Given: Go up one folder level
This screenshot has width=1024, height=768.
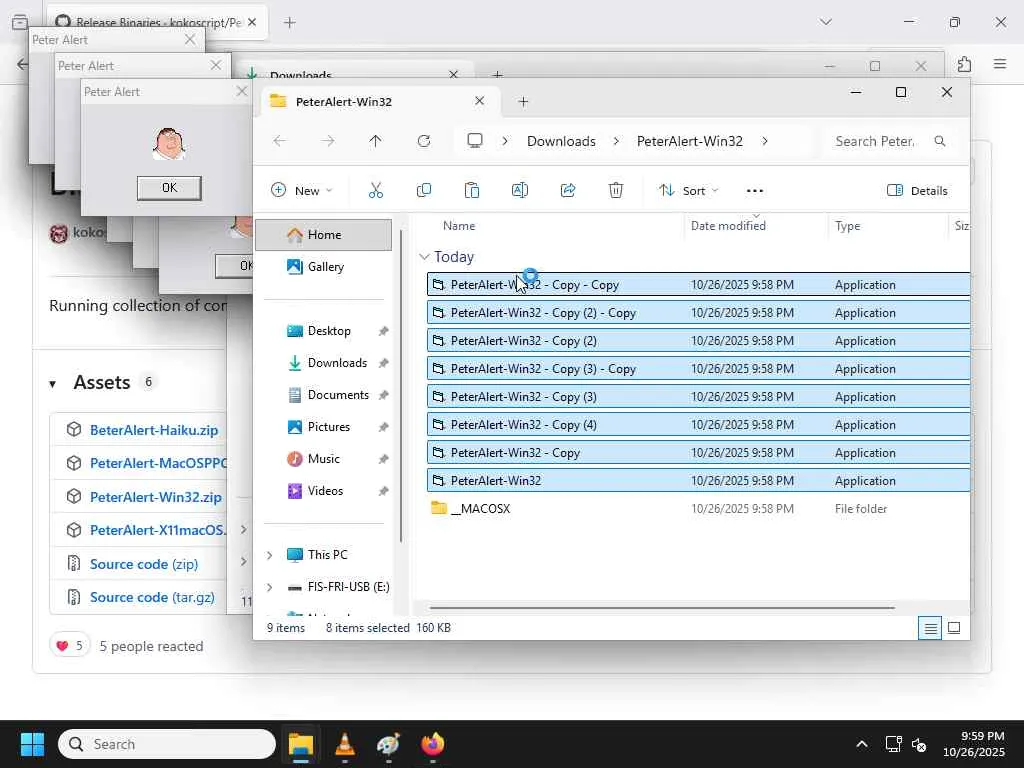Looking at the screenshot, I should 376,141.
